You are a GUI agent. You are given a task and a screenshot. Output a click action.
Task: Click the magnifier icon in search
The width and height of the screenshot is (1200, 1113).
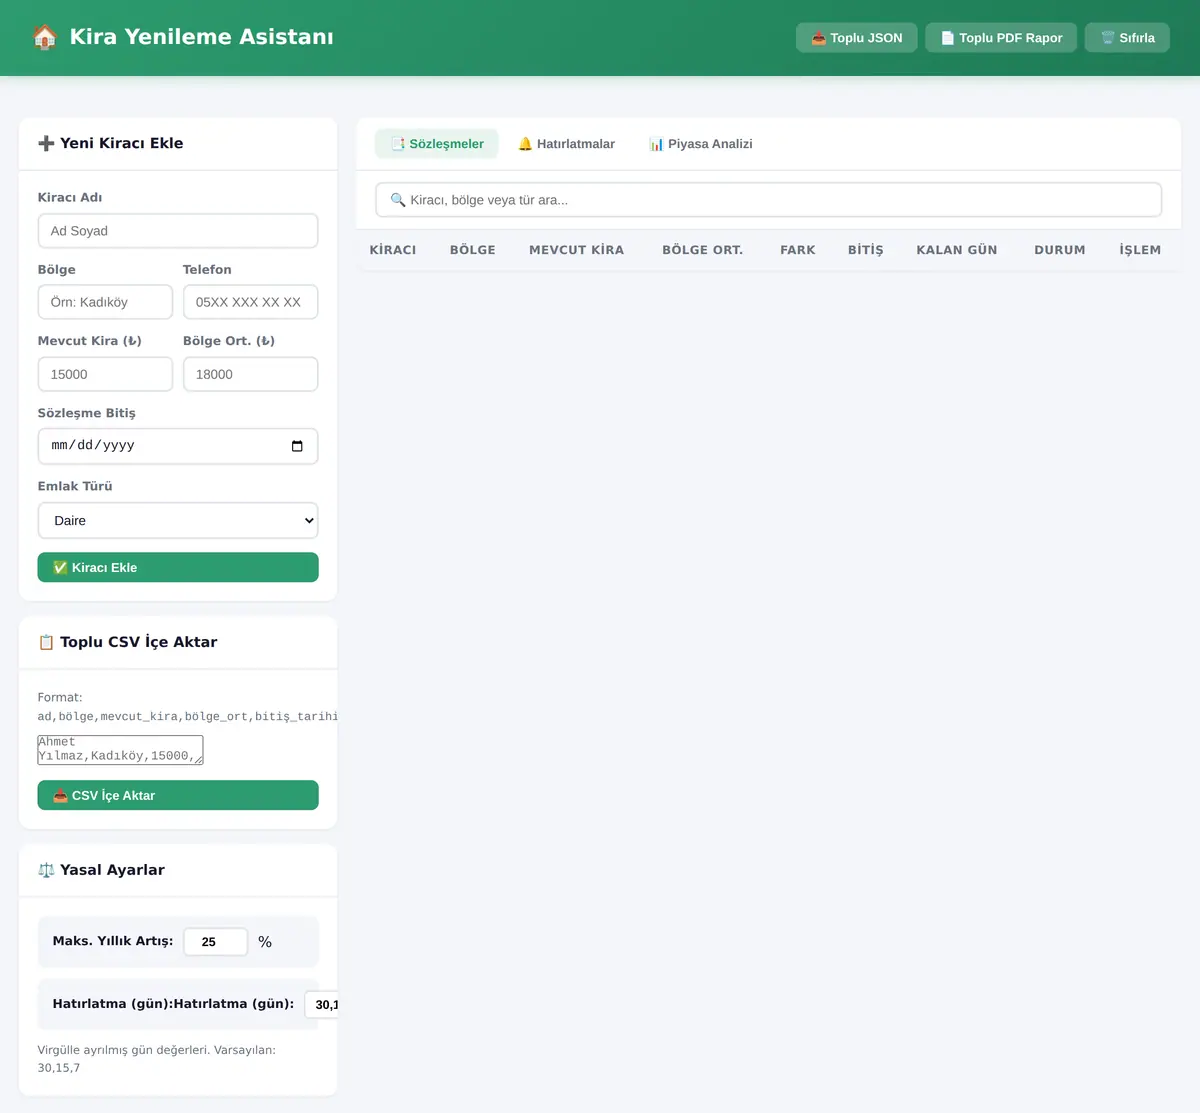coord(398,200)
